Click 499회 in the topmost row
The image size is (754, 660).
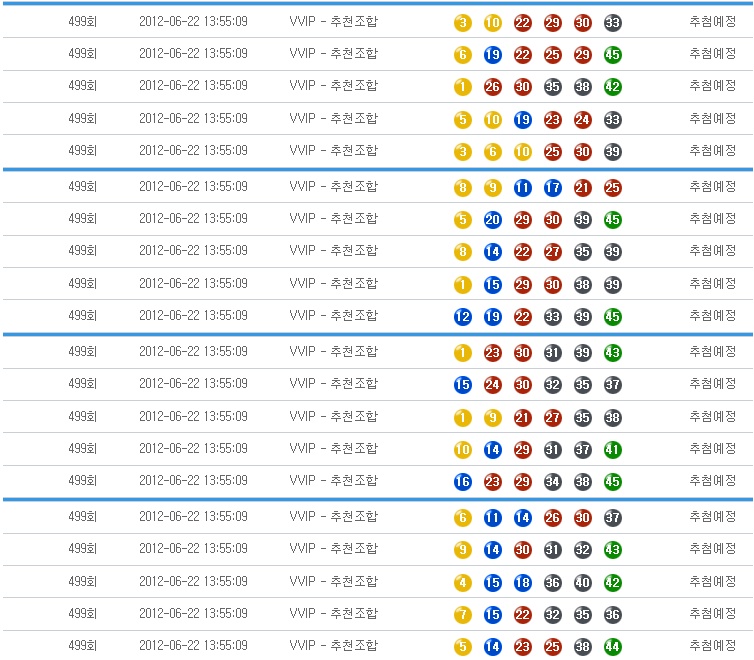(x=82, y=21)
